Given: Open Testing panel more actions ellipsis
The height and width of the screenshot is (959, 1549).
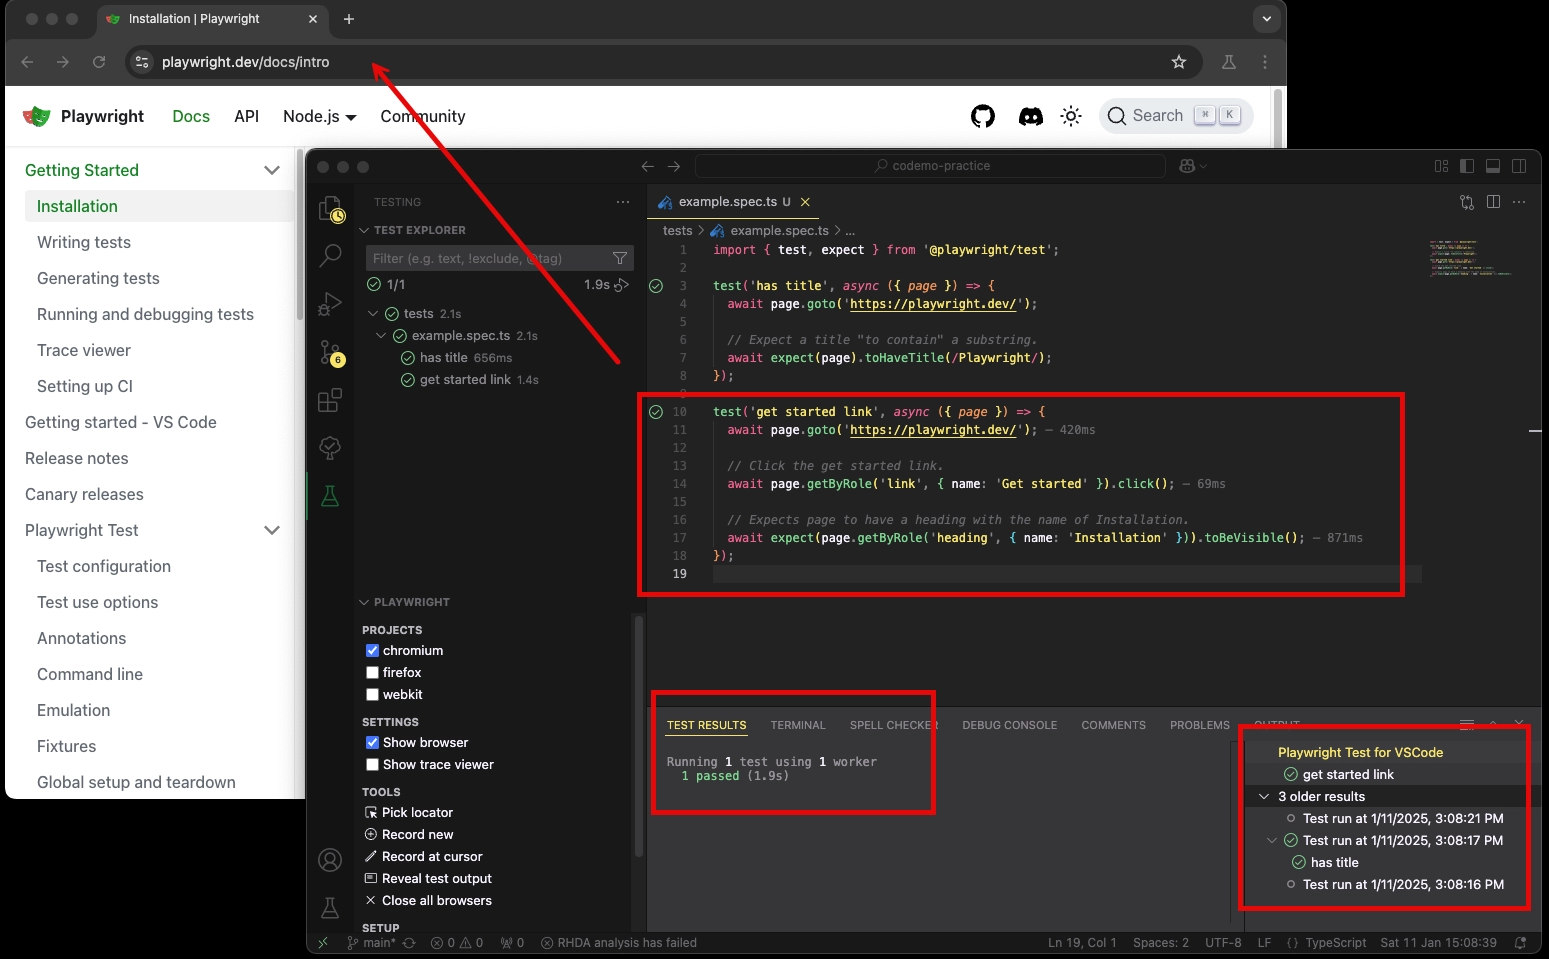Looking at the screenshot, I should 623,202.
